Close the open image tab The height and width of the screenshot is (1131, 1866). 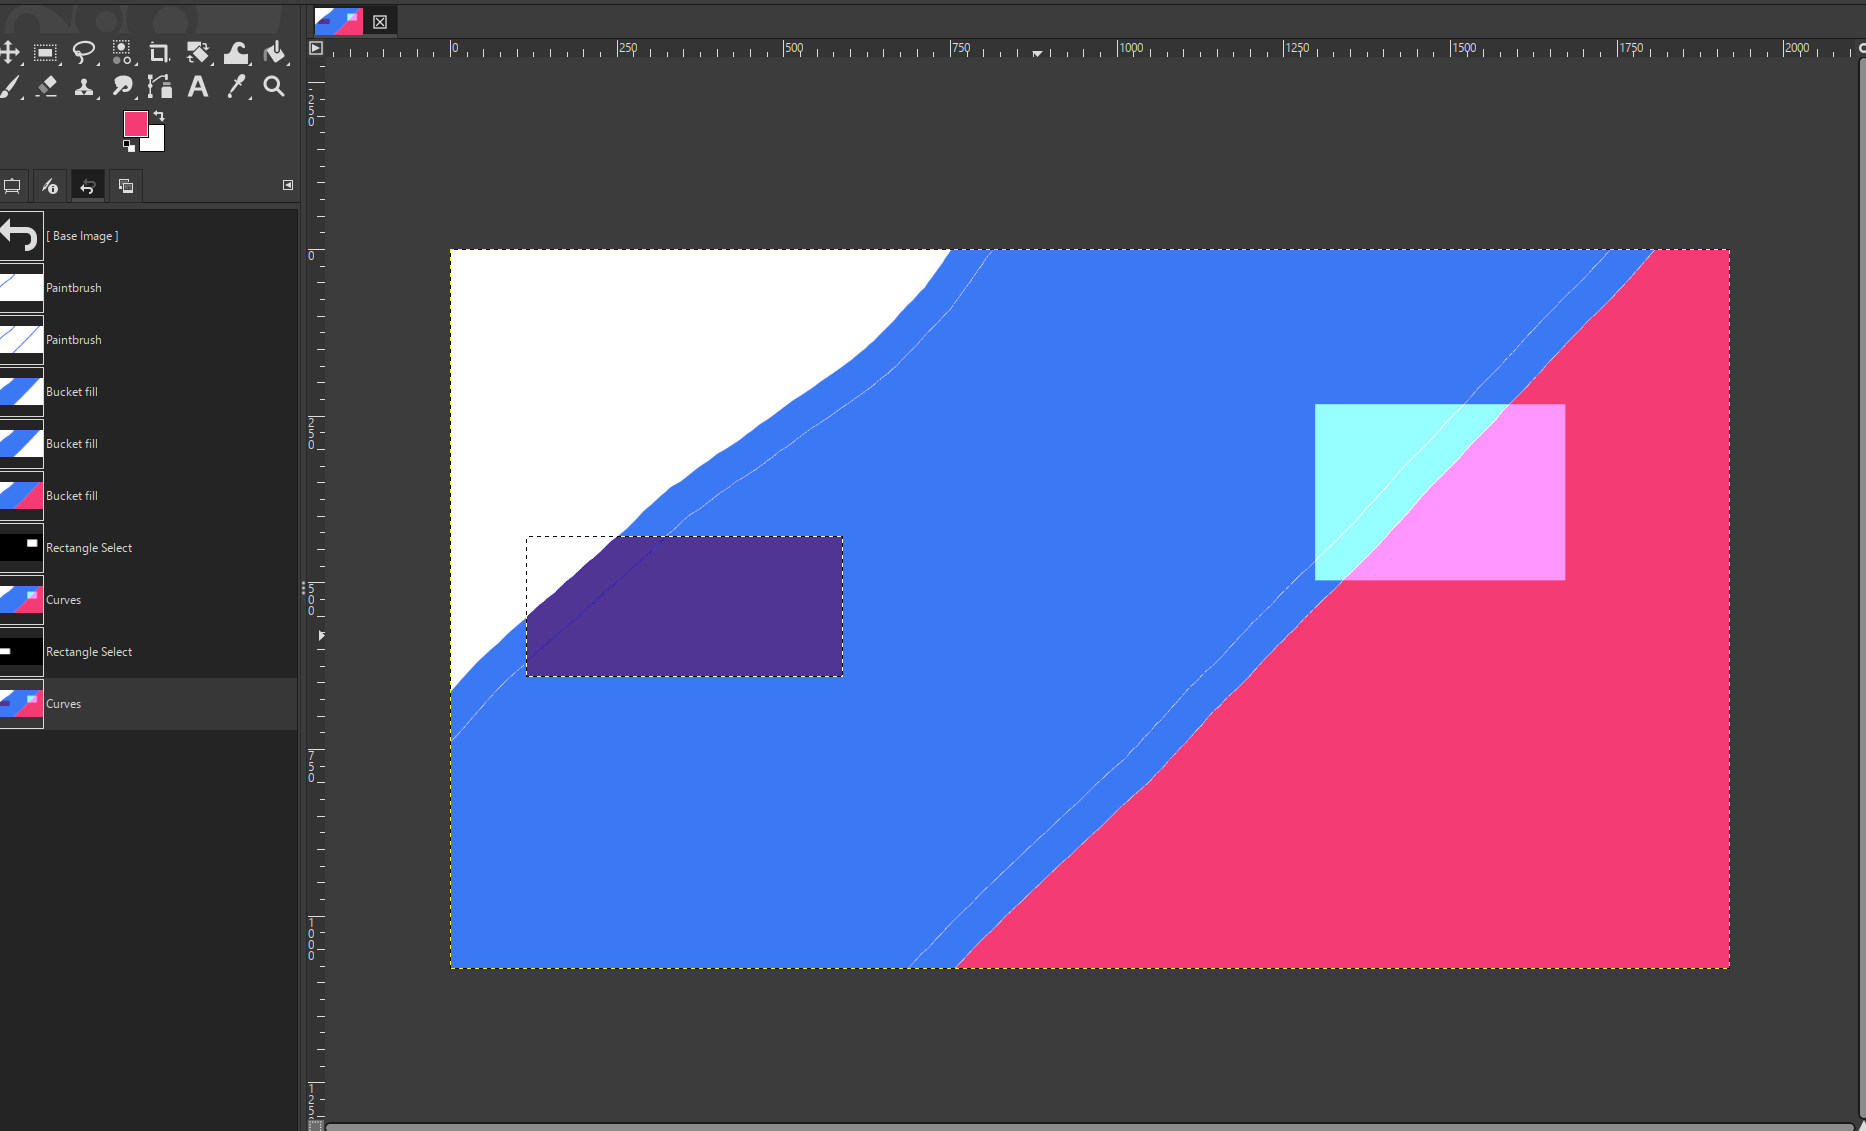coord(380,21)
